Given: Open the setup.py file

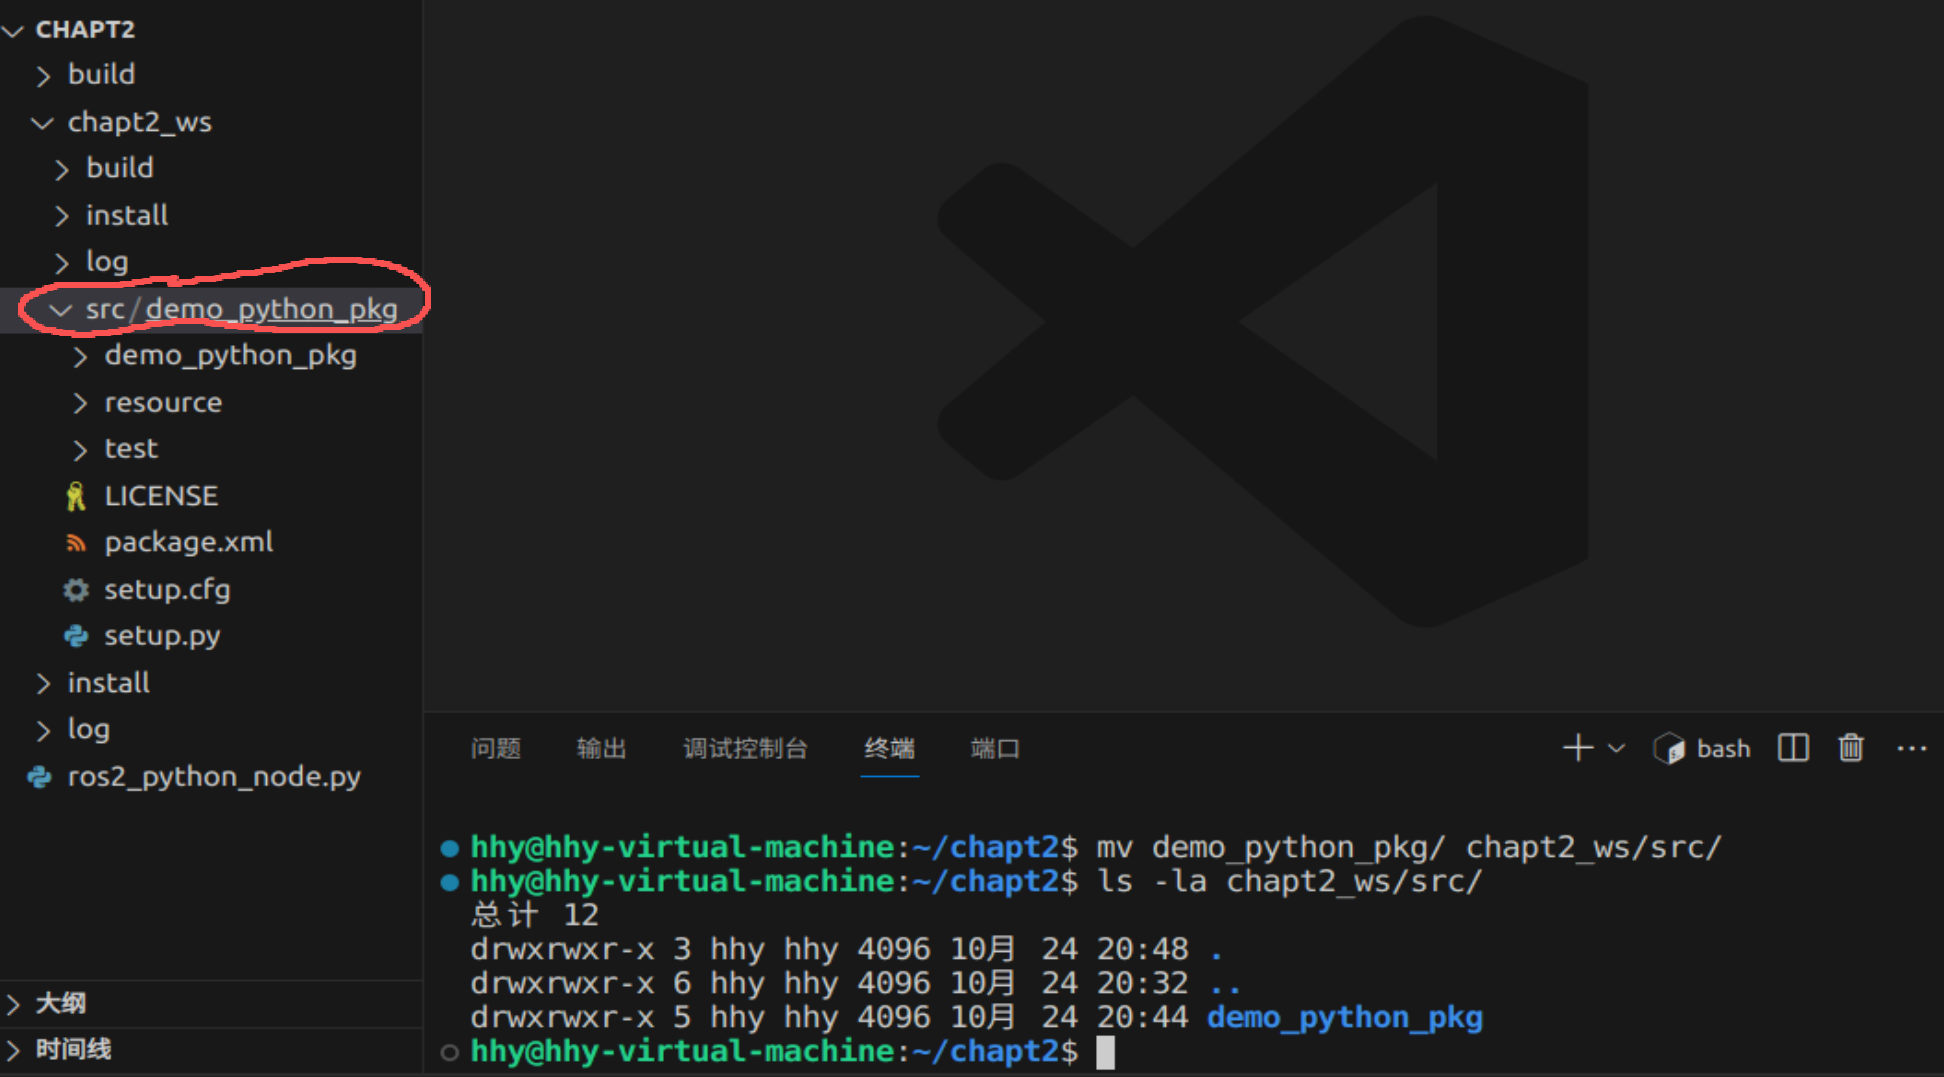Looking at the screenshot, I should click(162, 636).
